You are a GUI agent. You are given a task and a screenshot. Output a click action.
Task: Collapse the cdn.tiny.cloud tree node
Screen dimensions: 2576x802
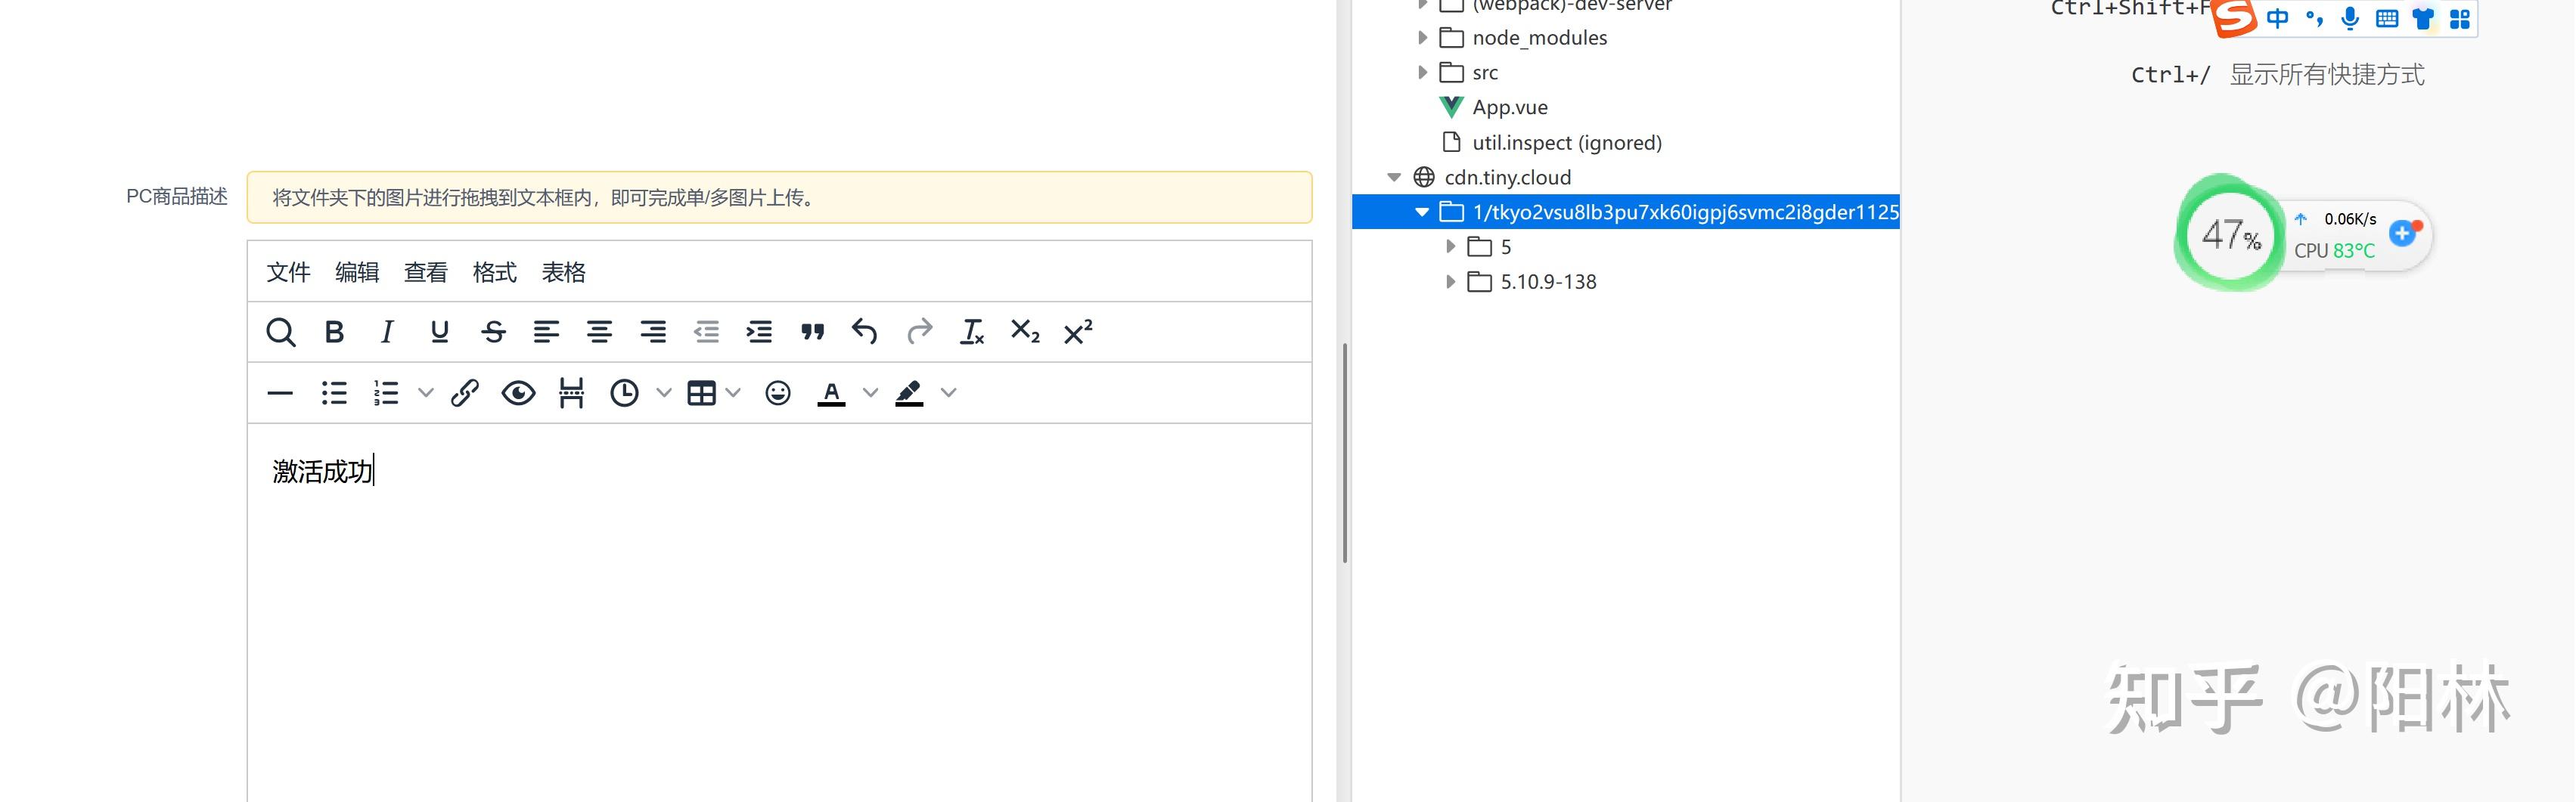tap(1394, 177)
